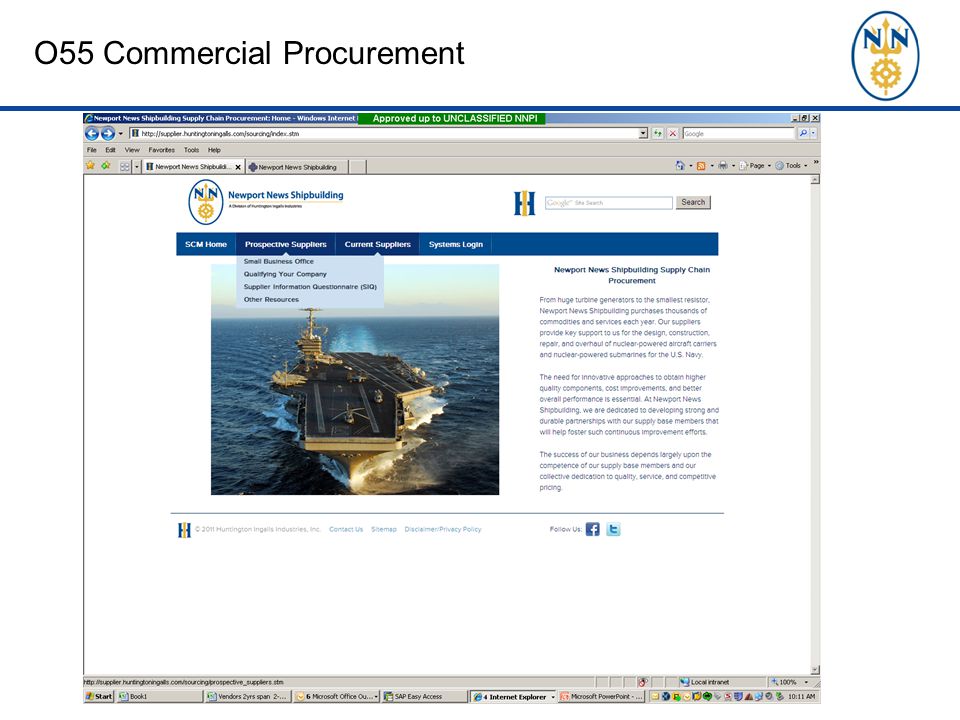Click the Add to Favorites icon

pos(106,166)
